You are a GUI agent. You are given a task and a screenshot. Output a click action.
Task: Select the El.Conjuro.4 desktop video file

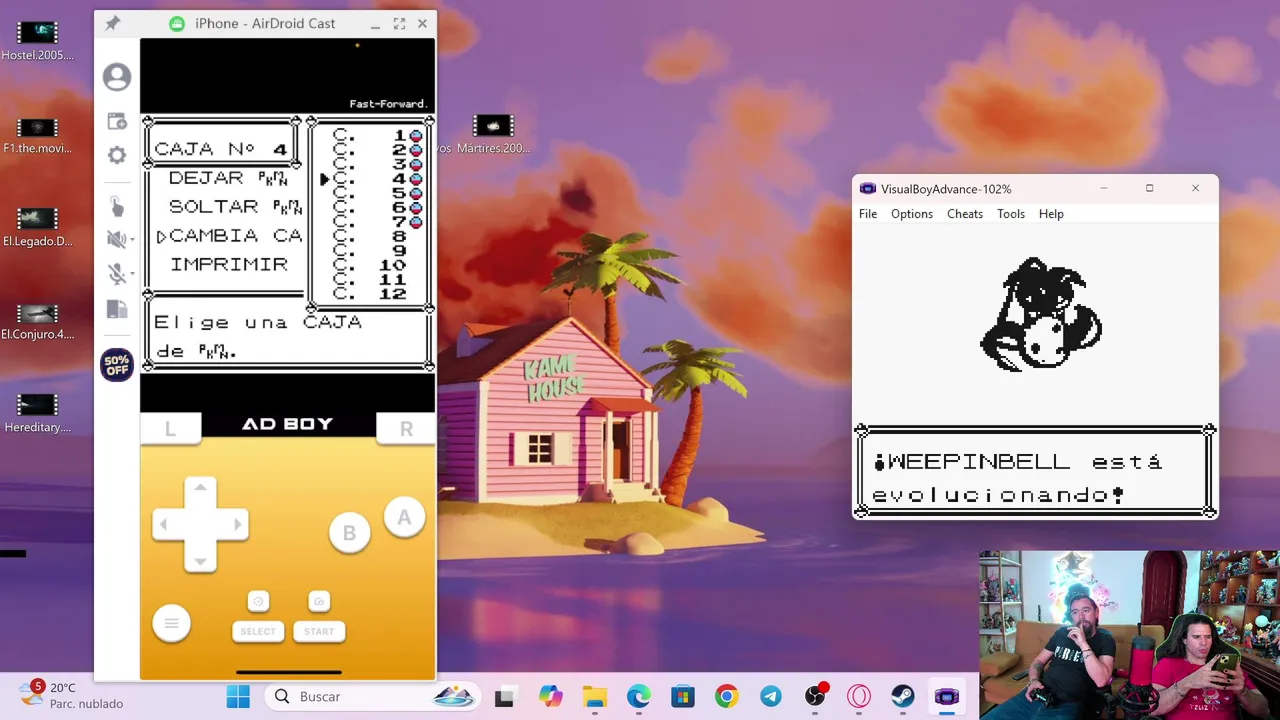(x=37, y=321)
